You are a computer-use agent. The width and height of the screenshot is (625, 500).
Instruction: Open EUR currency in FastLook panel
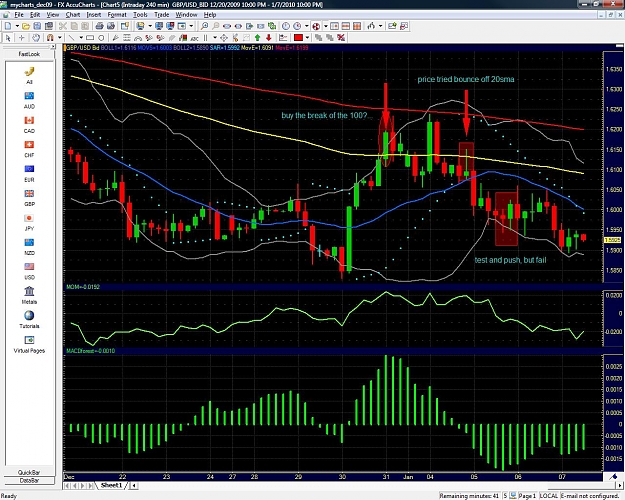click(29, 173)
